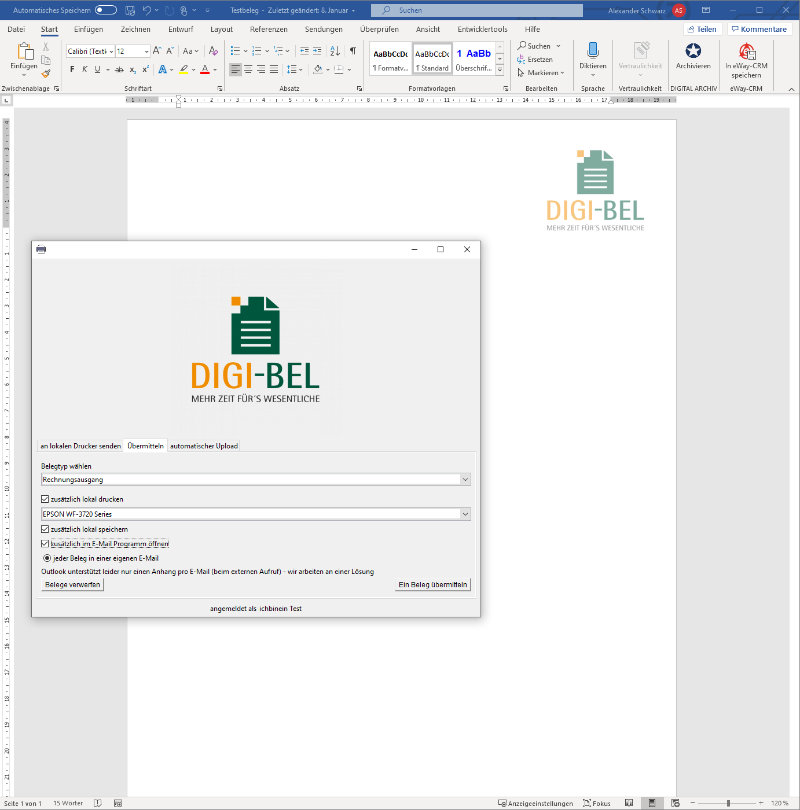Uncheck zusätzlich im E-Mail Programm öffnen

click(x=45, y=543)
